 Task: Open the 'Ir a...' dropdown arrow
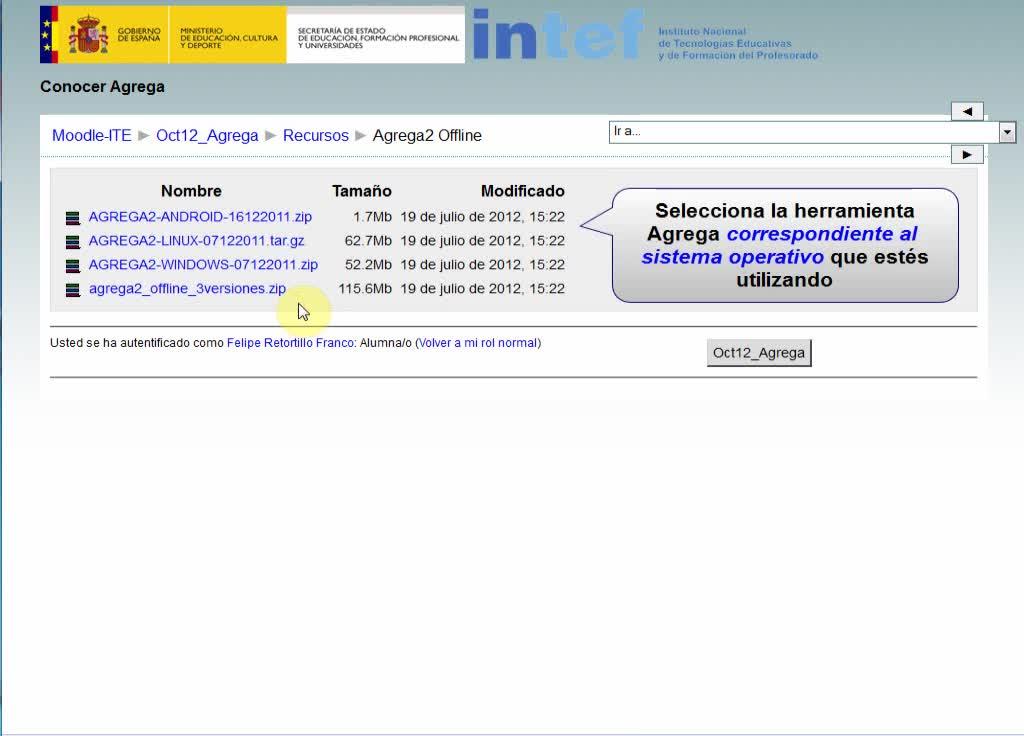(x=1007, y=133)
